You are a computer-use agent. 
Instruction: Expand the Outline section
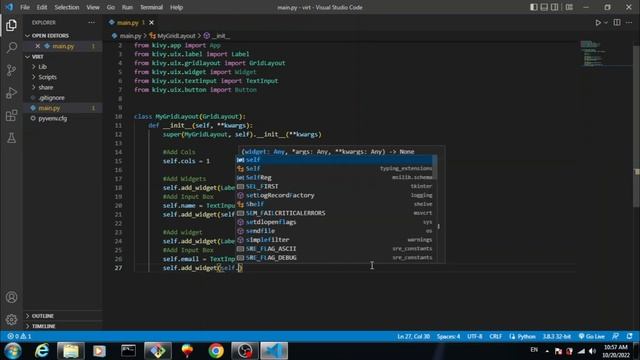pos(62,316)
